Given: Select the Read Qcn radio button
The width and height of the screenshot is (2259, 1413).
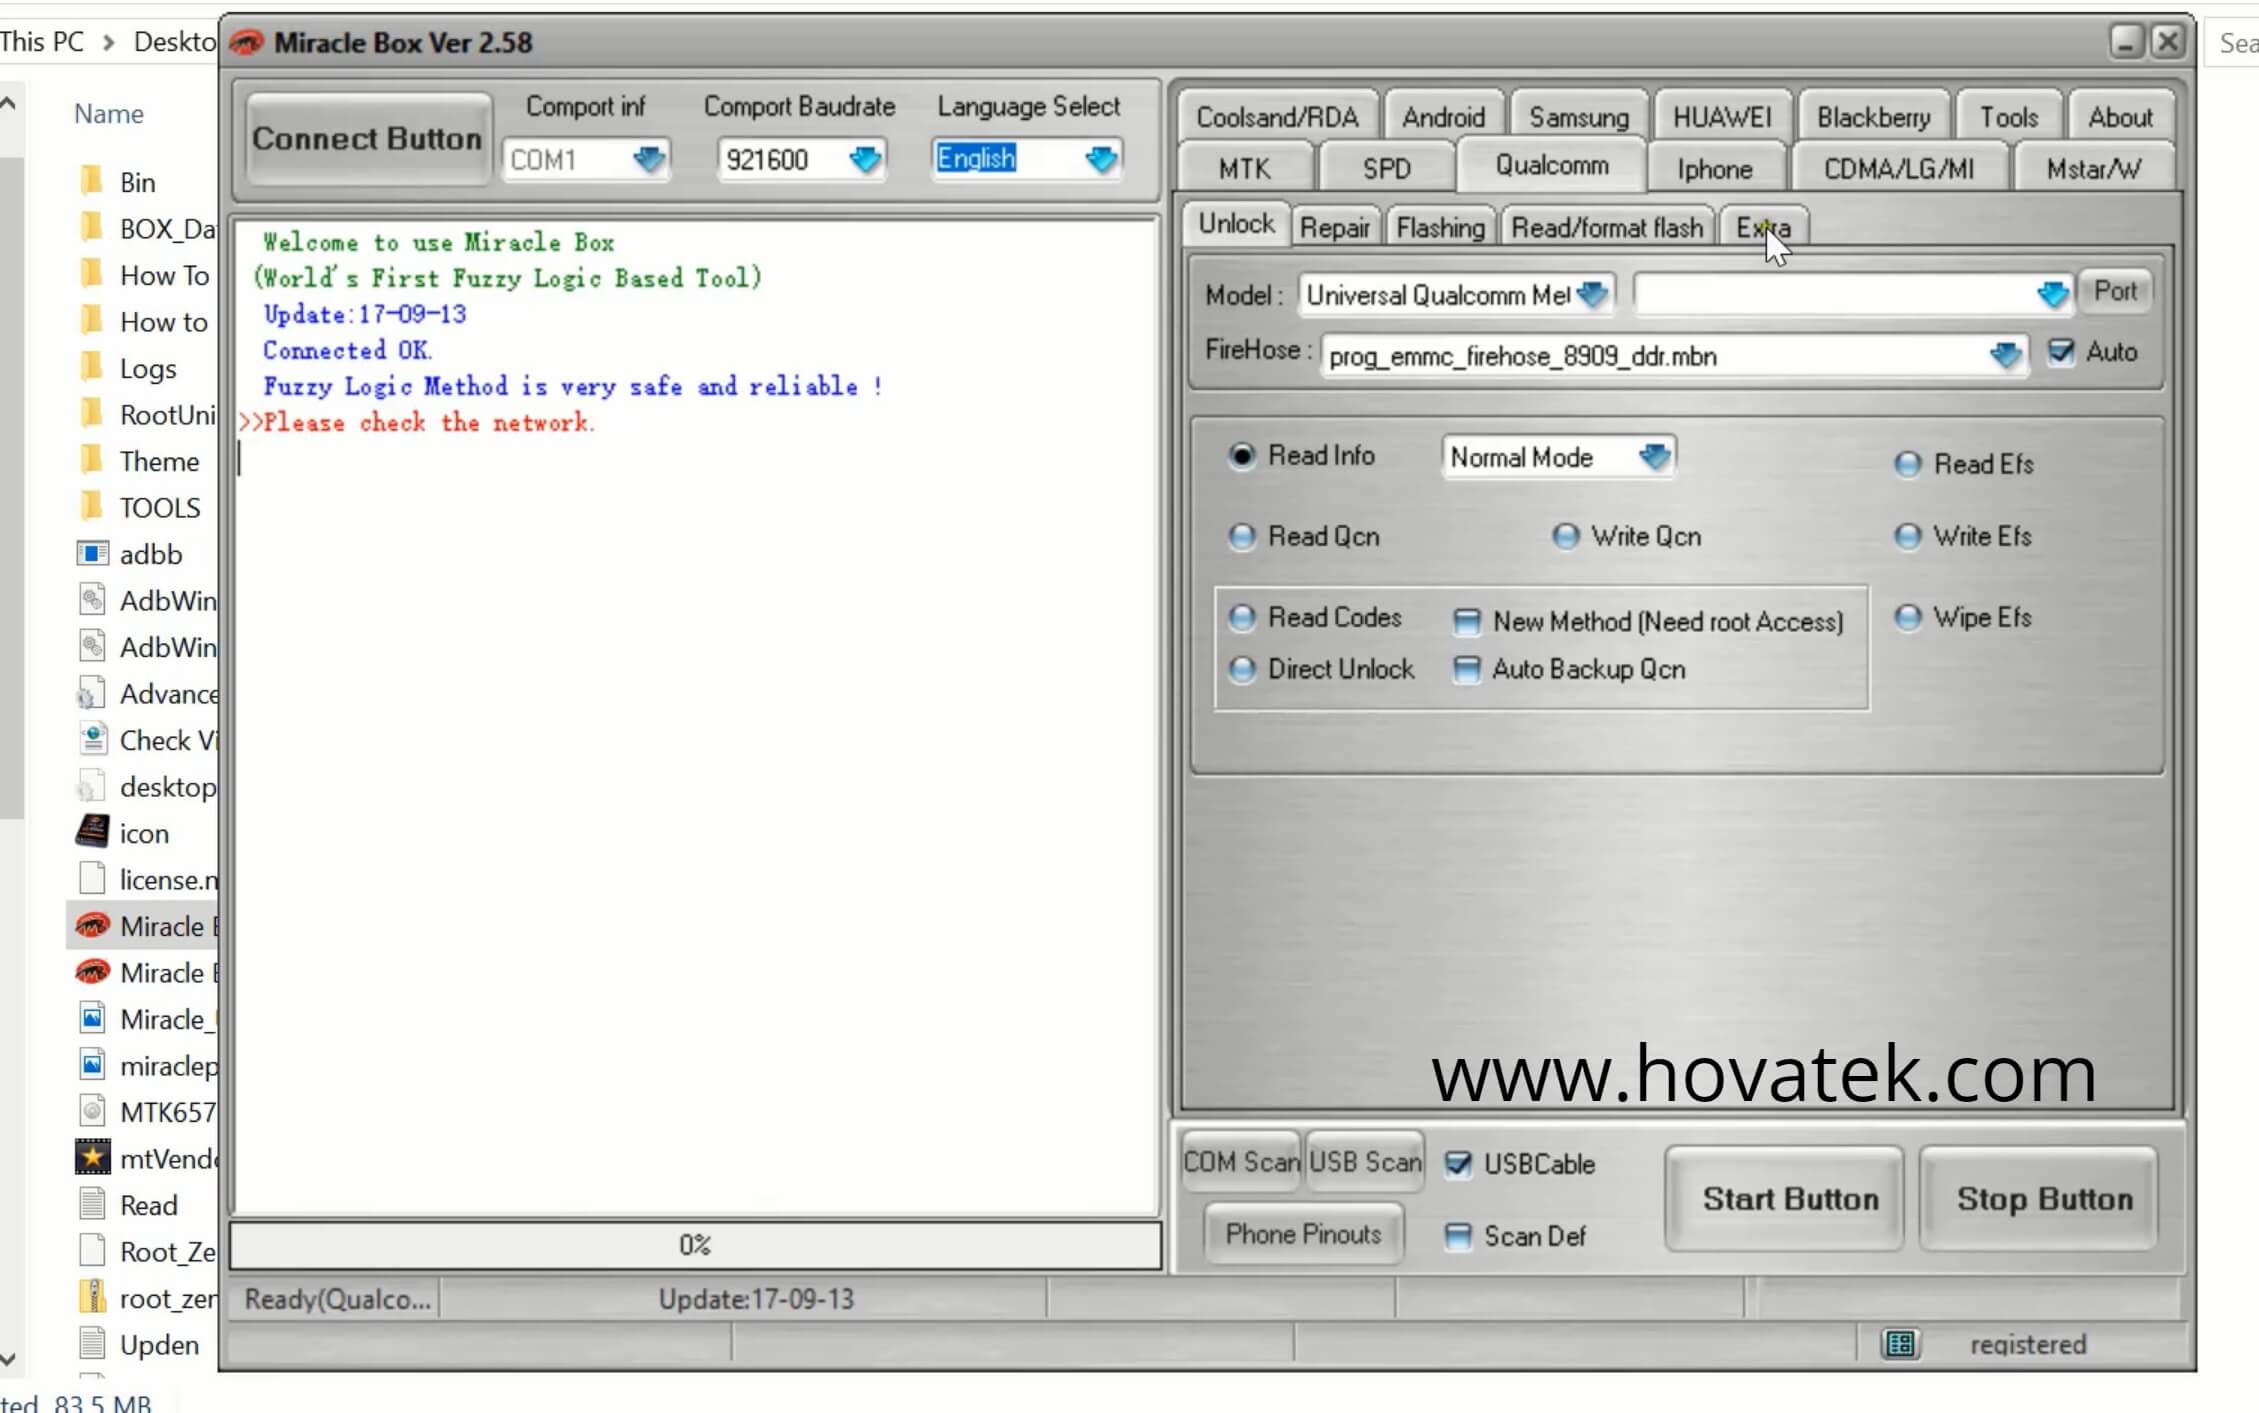Looking at the screenshot, I should [1241, 537].
